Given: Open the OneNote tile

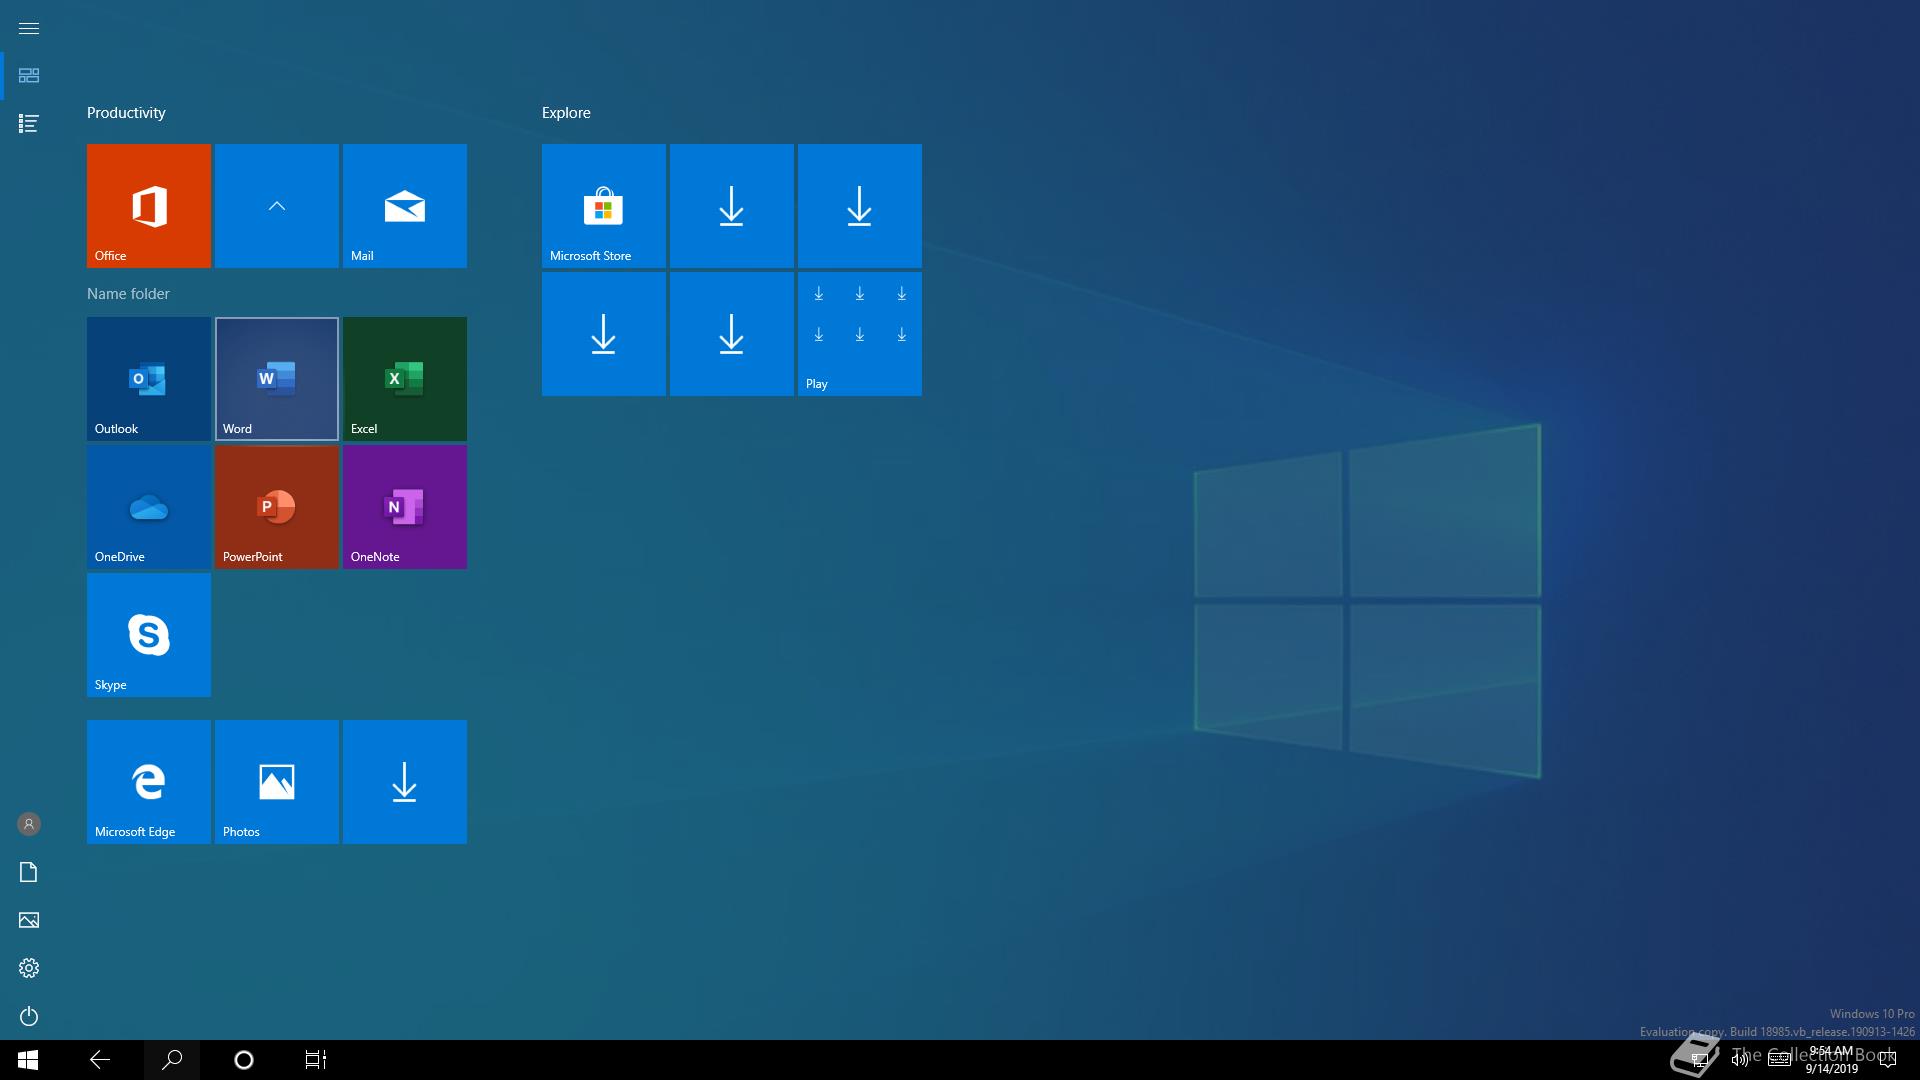Looking at the screenshot, I should click(x=405, y=507).
